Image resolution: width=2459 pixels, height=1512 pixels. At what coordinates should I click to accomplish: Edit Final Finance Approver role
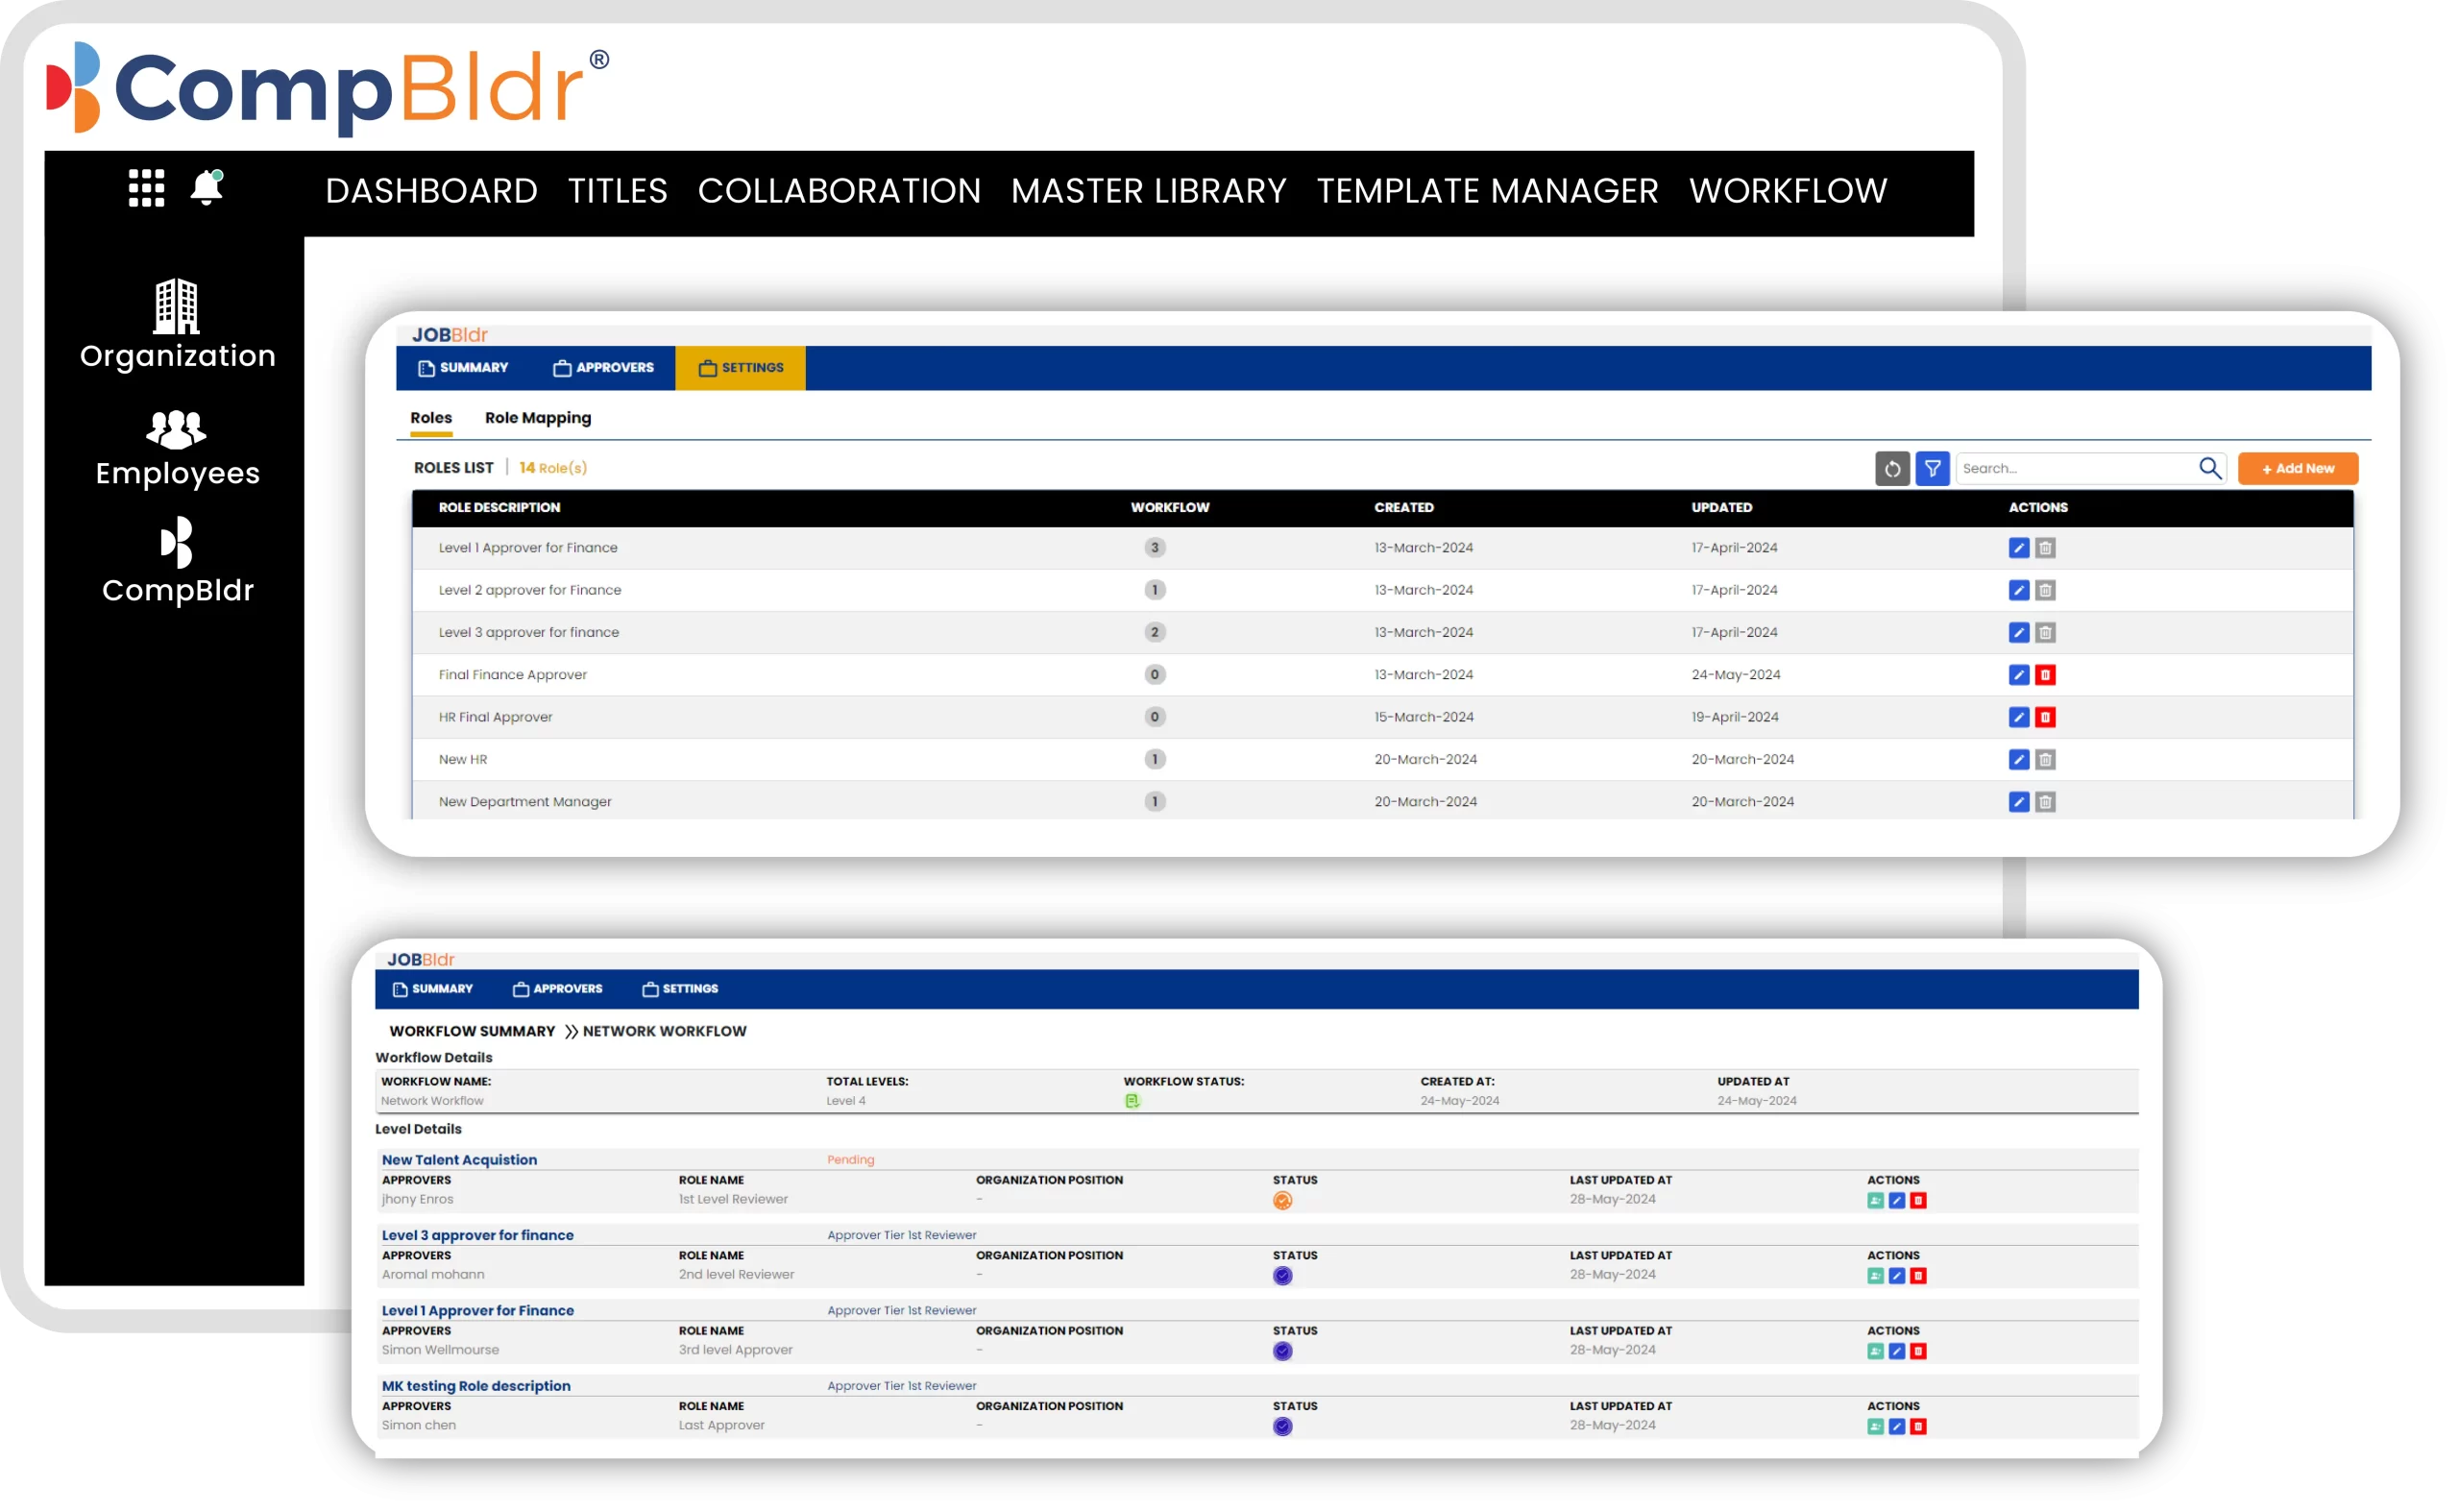coord(2019,675)
